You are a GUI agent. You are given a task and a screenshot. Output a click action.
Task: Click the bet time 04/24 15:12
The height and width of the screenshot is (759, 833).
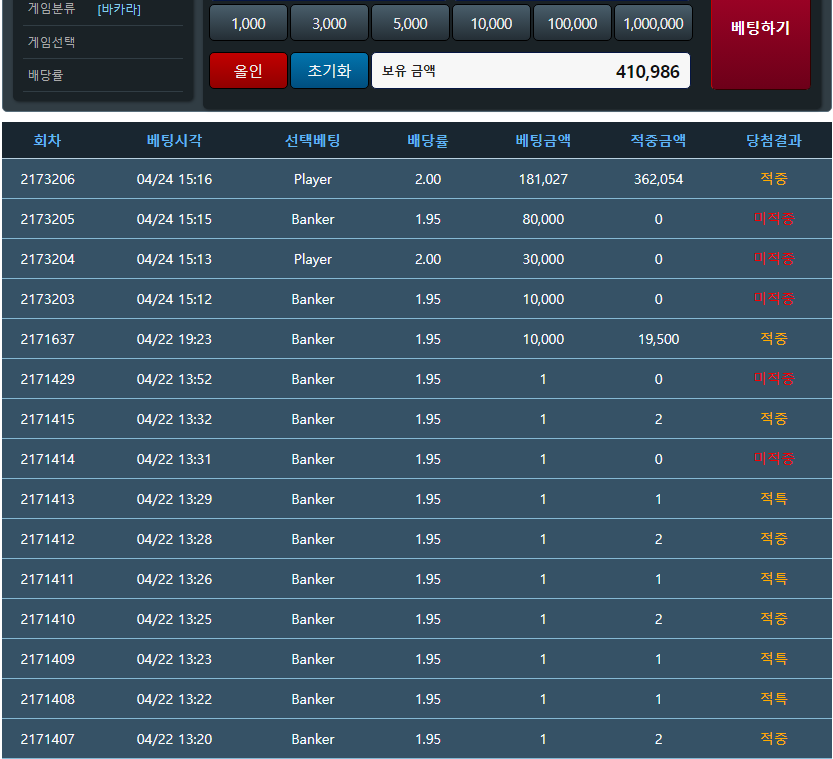174,299
